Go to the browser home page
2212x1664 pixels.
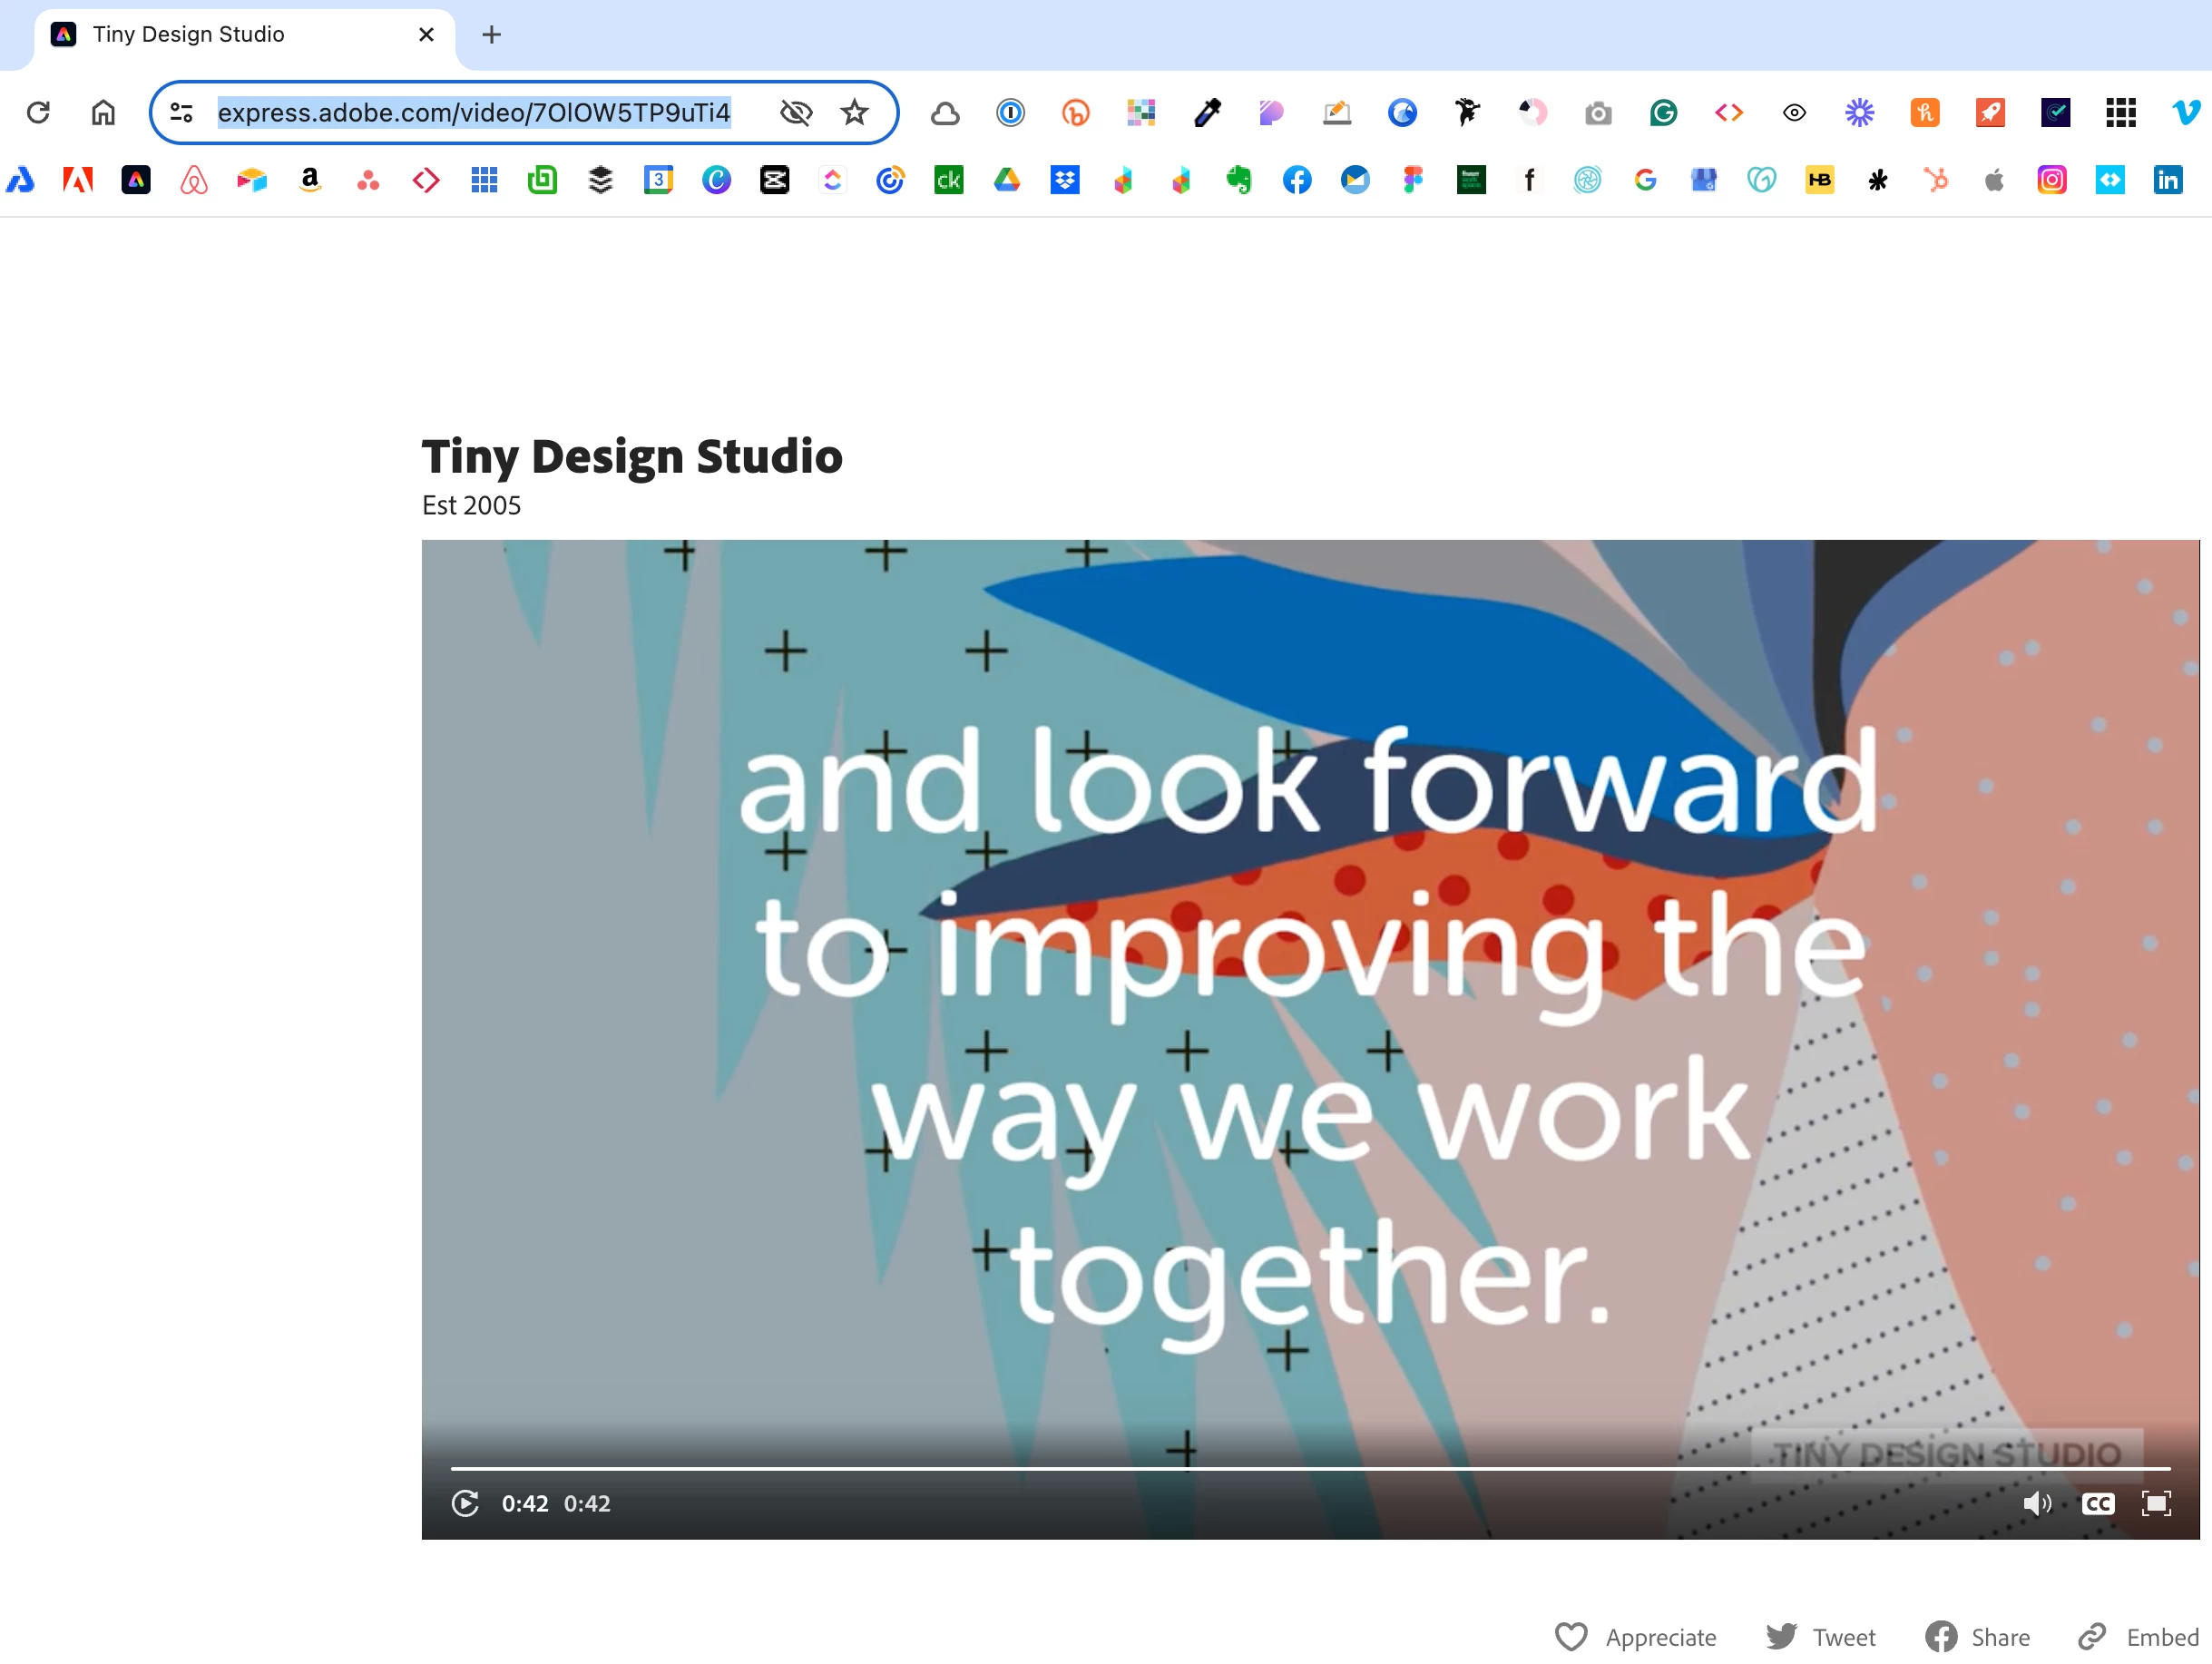pyautogui.click(x=103, y=113)
